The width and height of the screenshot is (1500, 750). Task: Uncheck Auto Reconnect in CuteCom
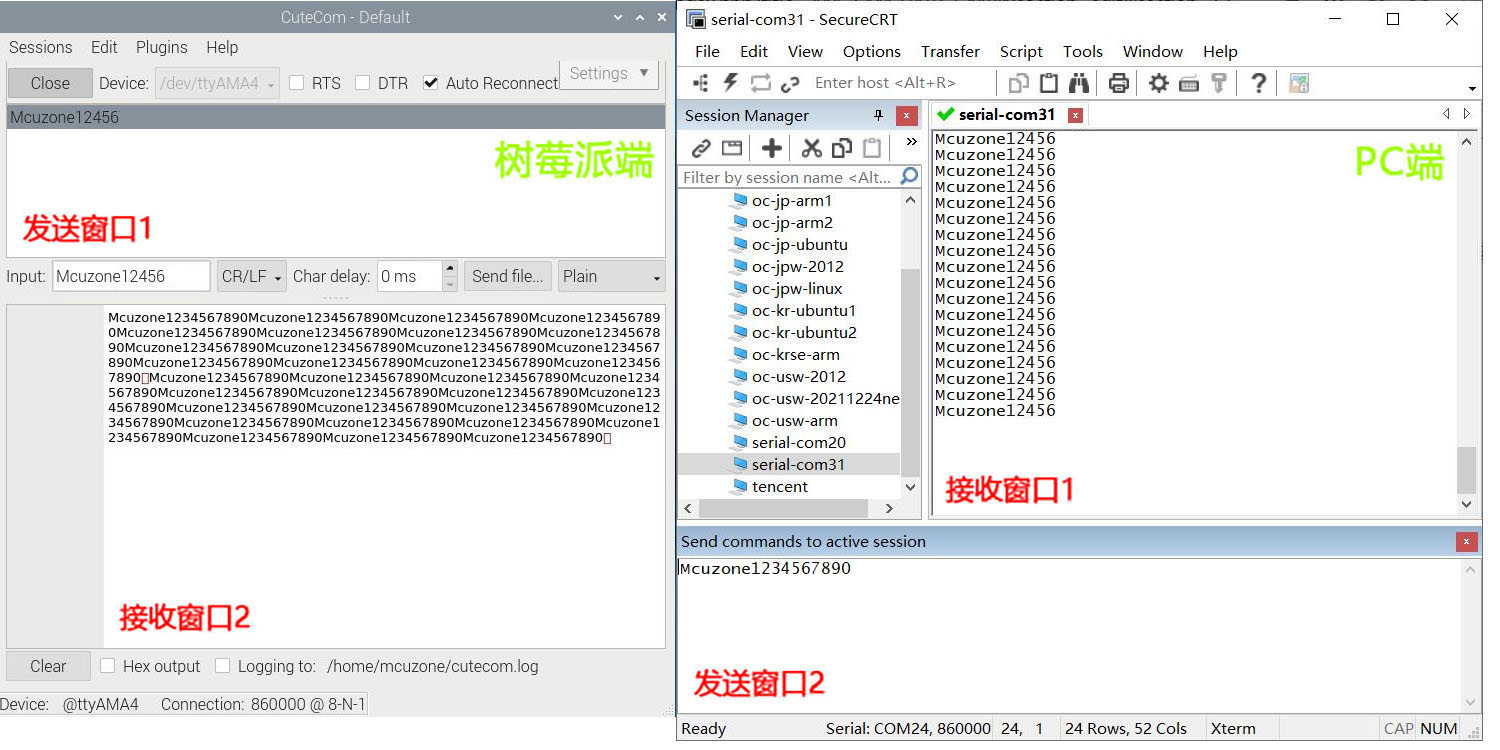tap(430, 83)
